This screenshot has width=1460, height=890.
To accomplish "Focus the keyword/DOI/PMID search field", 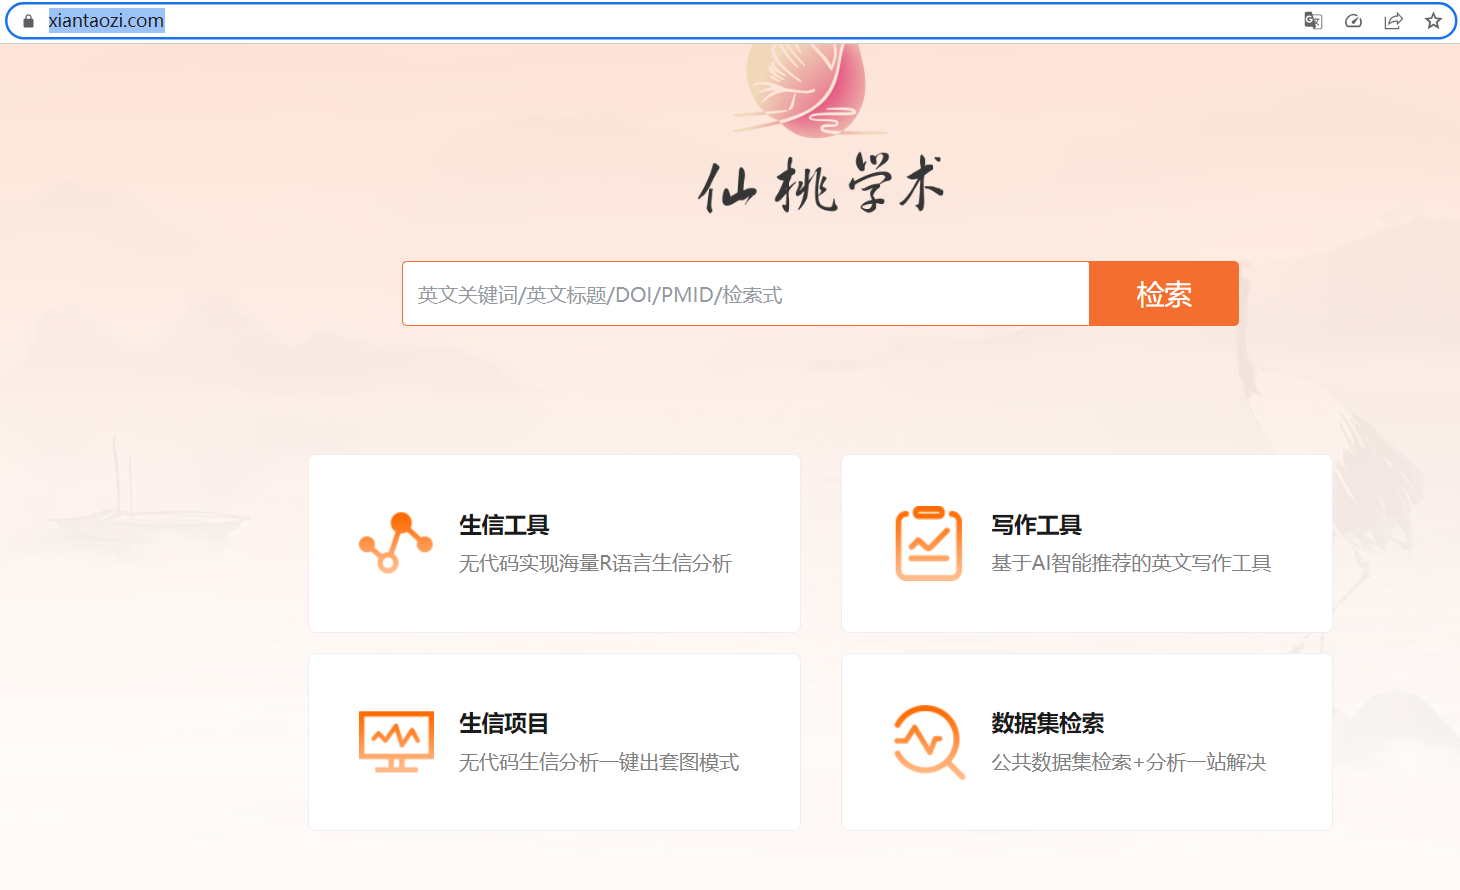I will click(745, 294).
